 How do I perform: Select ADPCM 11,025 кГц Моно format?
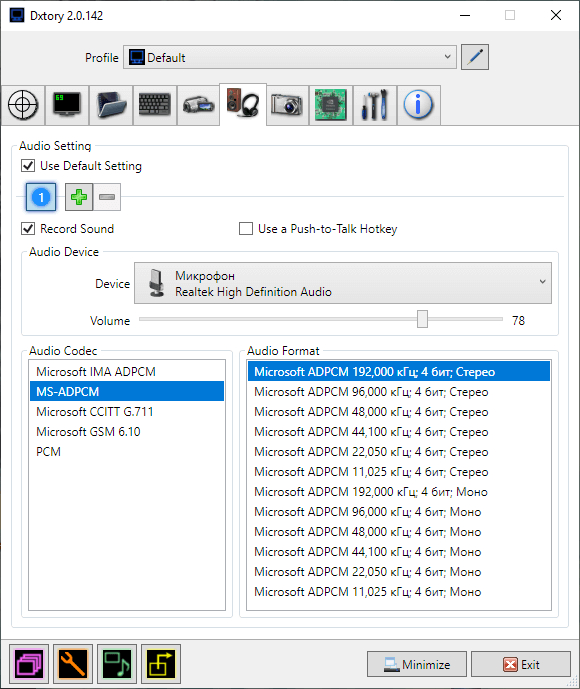coord(399,592)
